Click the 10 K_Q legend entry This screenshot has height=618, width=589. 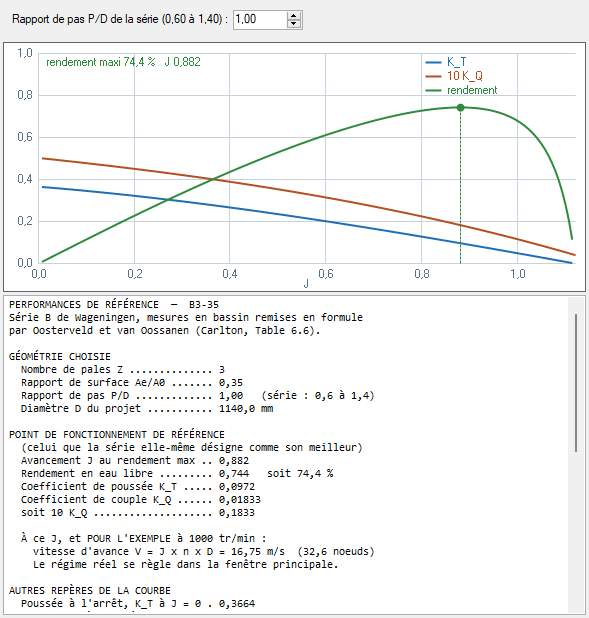click(x=454, y=76)
